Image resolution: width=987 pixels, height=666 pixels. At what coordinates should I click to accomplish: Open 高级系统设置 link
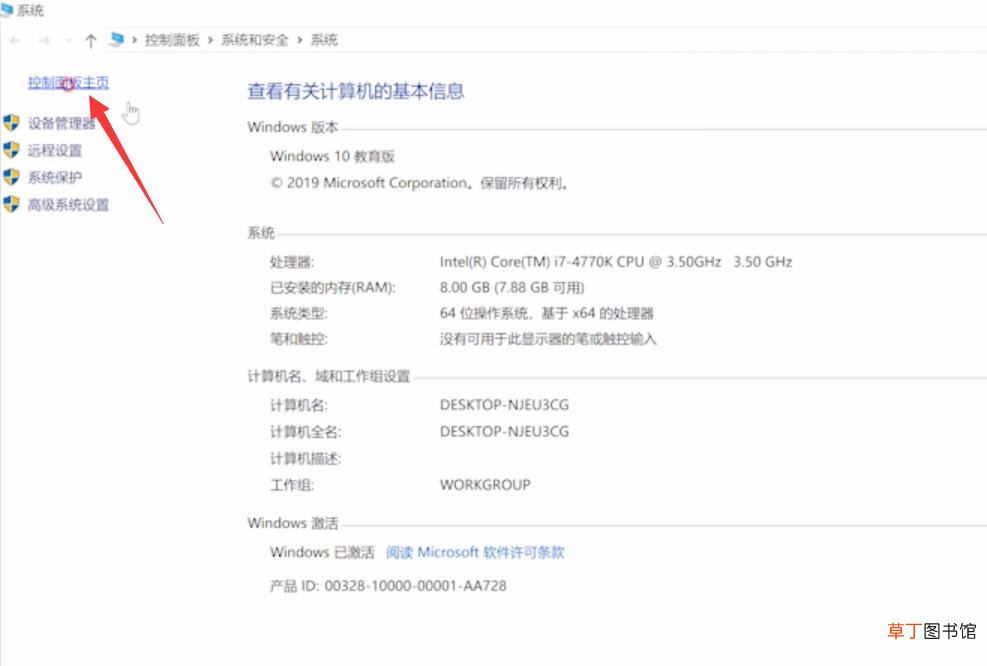pyautogui.click(x=68, y=205)
